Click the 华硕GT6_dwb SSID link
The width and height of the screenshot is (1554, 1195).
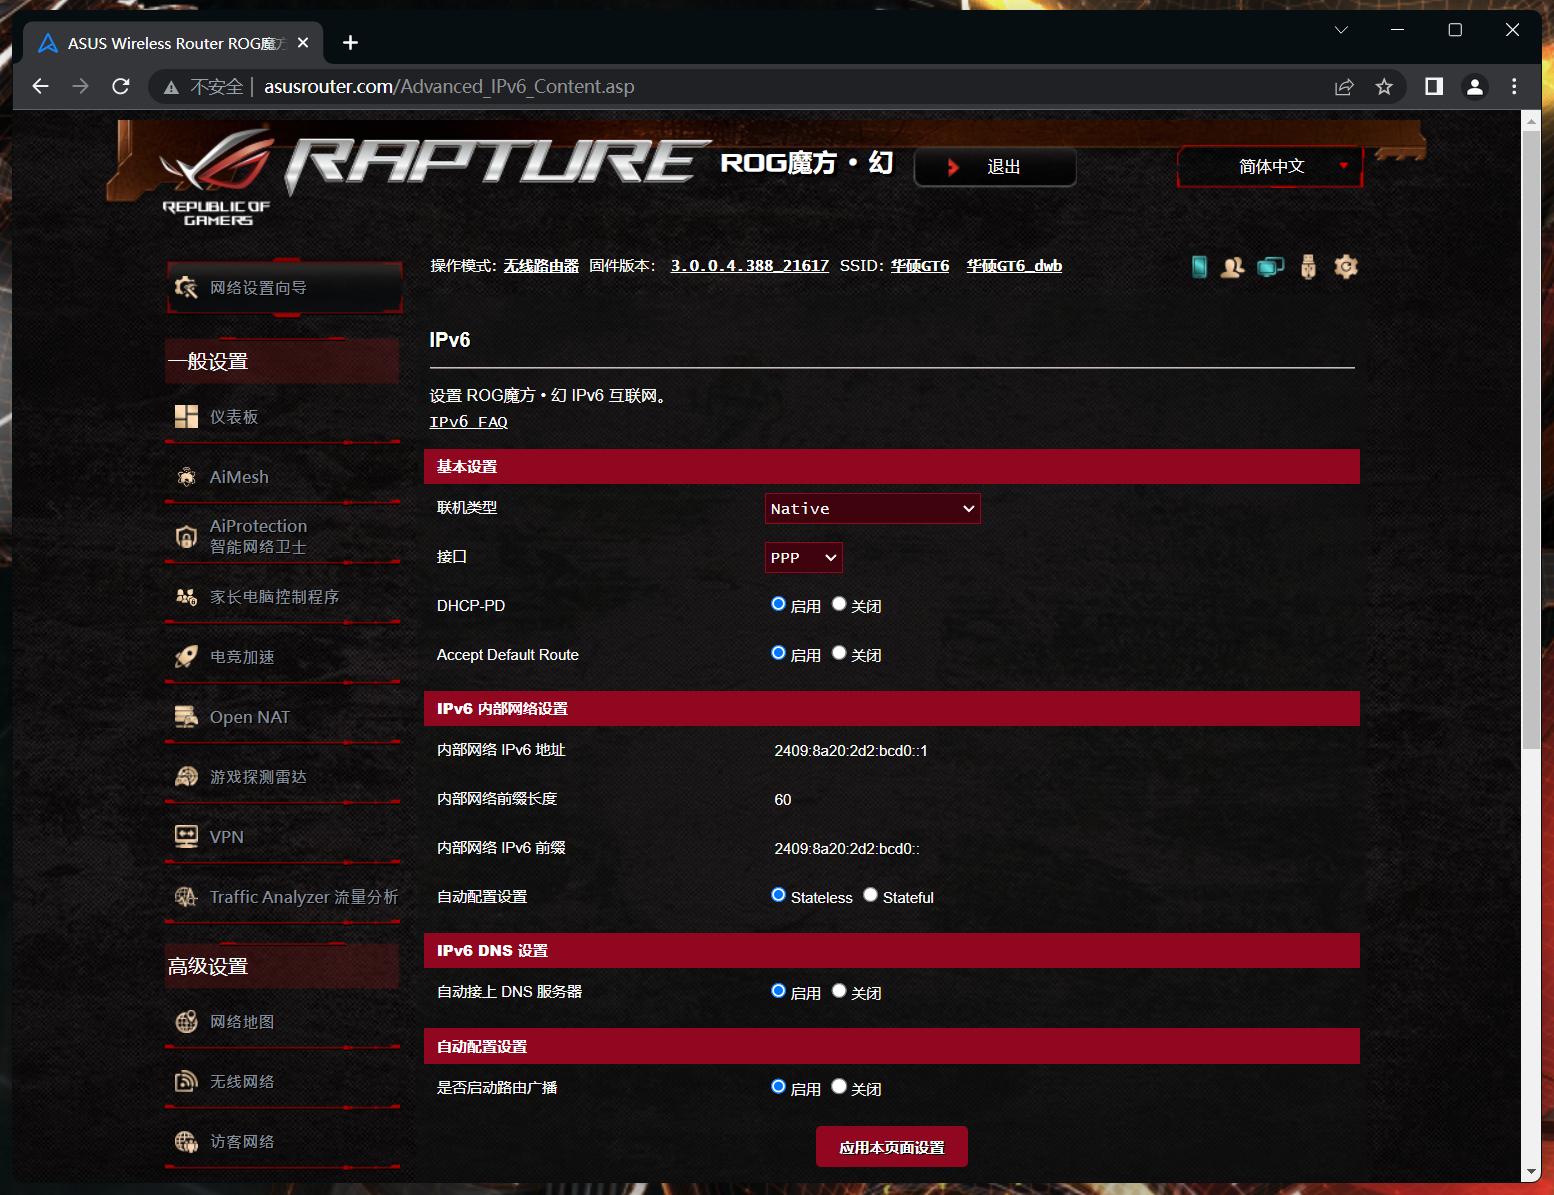tap(1014, 266)
